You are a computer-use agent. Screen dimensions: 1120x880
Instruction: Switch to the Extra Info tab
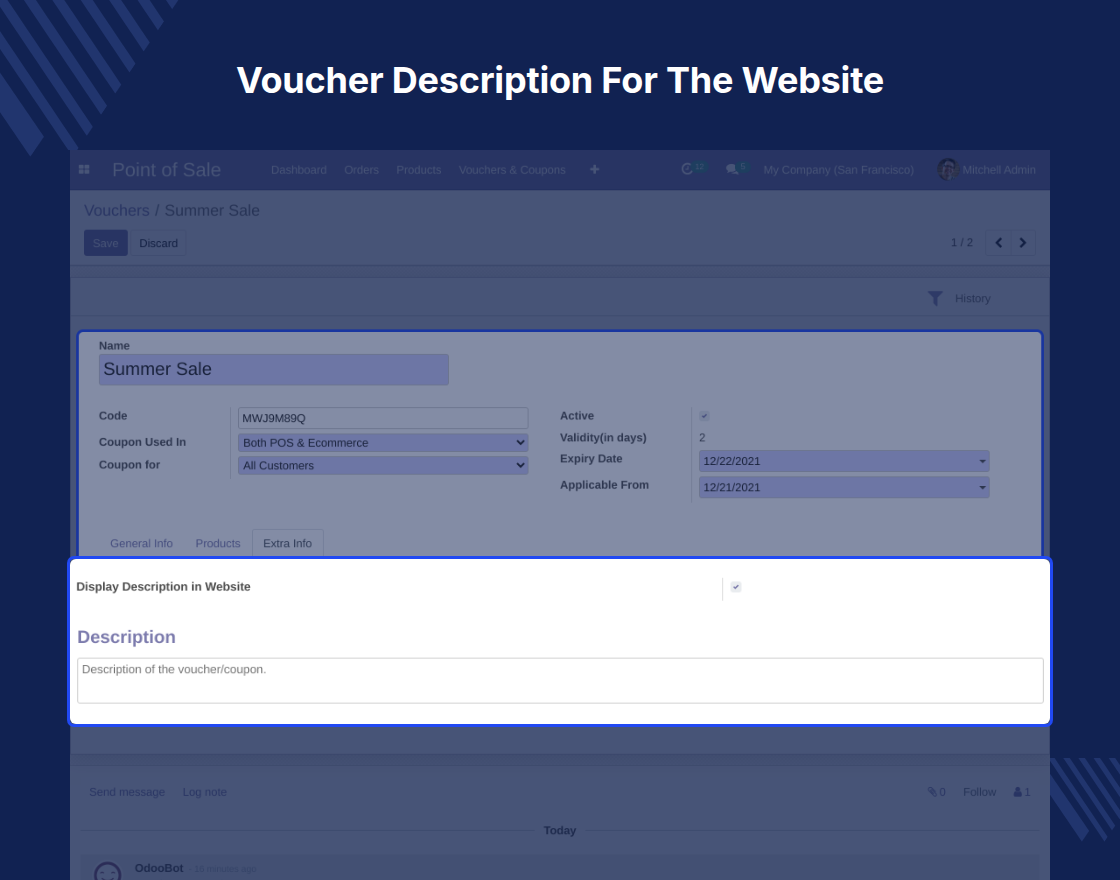[287, 544]
